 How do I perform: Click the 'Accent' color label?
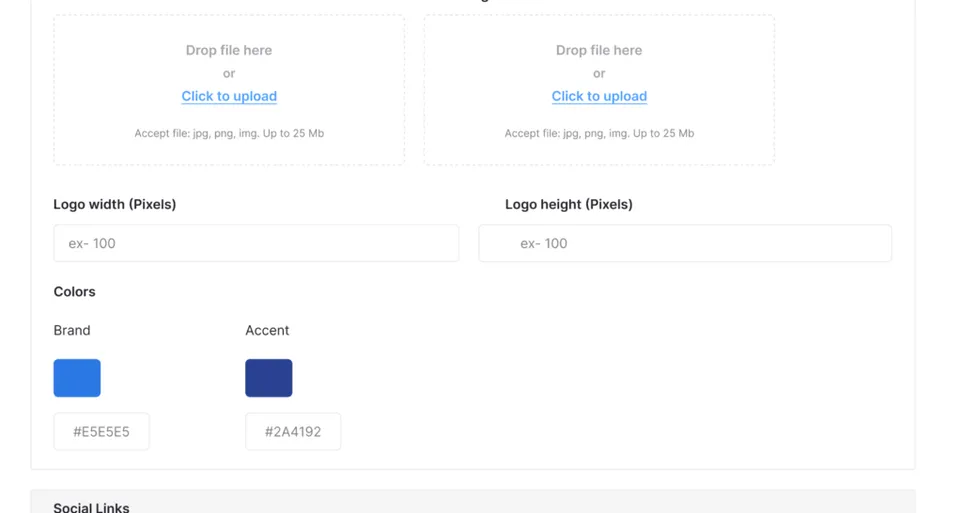pyautogui.click(x=267, y=330)
